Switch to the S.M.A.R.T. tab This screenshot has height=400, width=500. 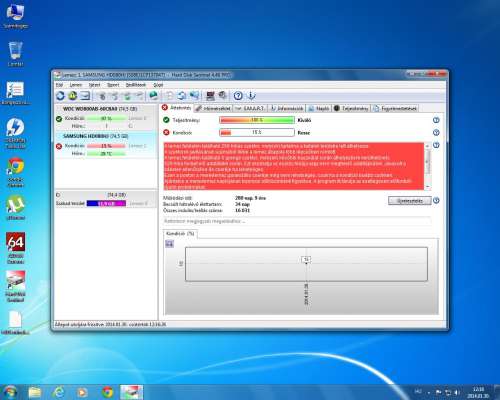pyautogui.click(x=250, y=108)
